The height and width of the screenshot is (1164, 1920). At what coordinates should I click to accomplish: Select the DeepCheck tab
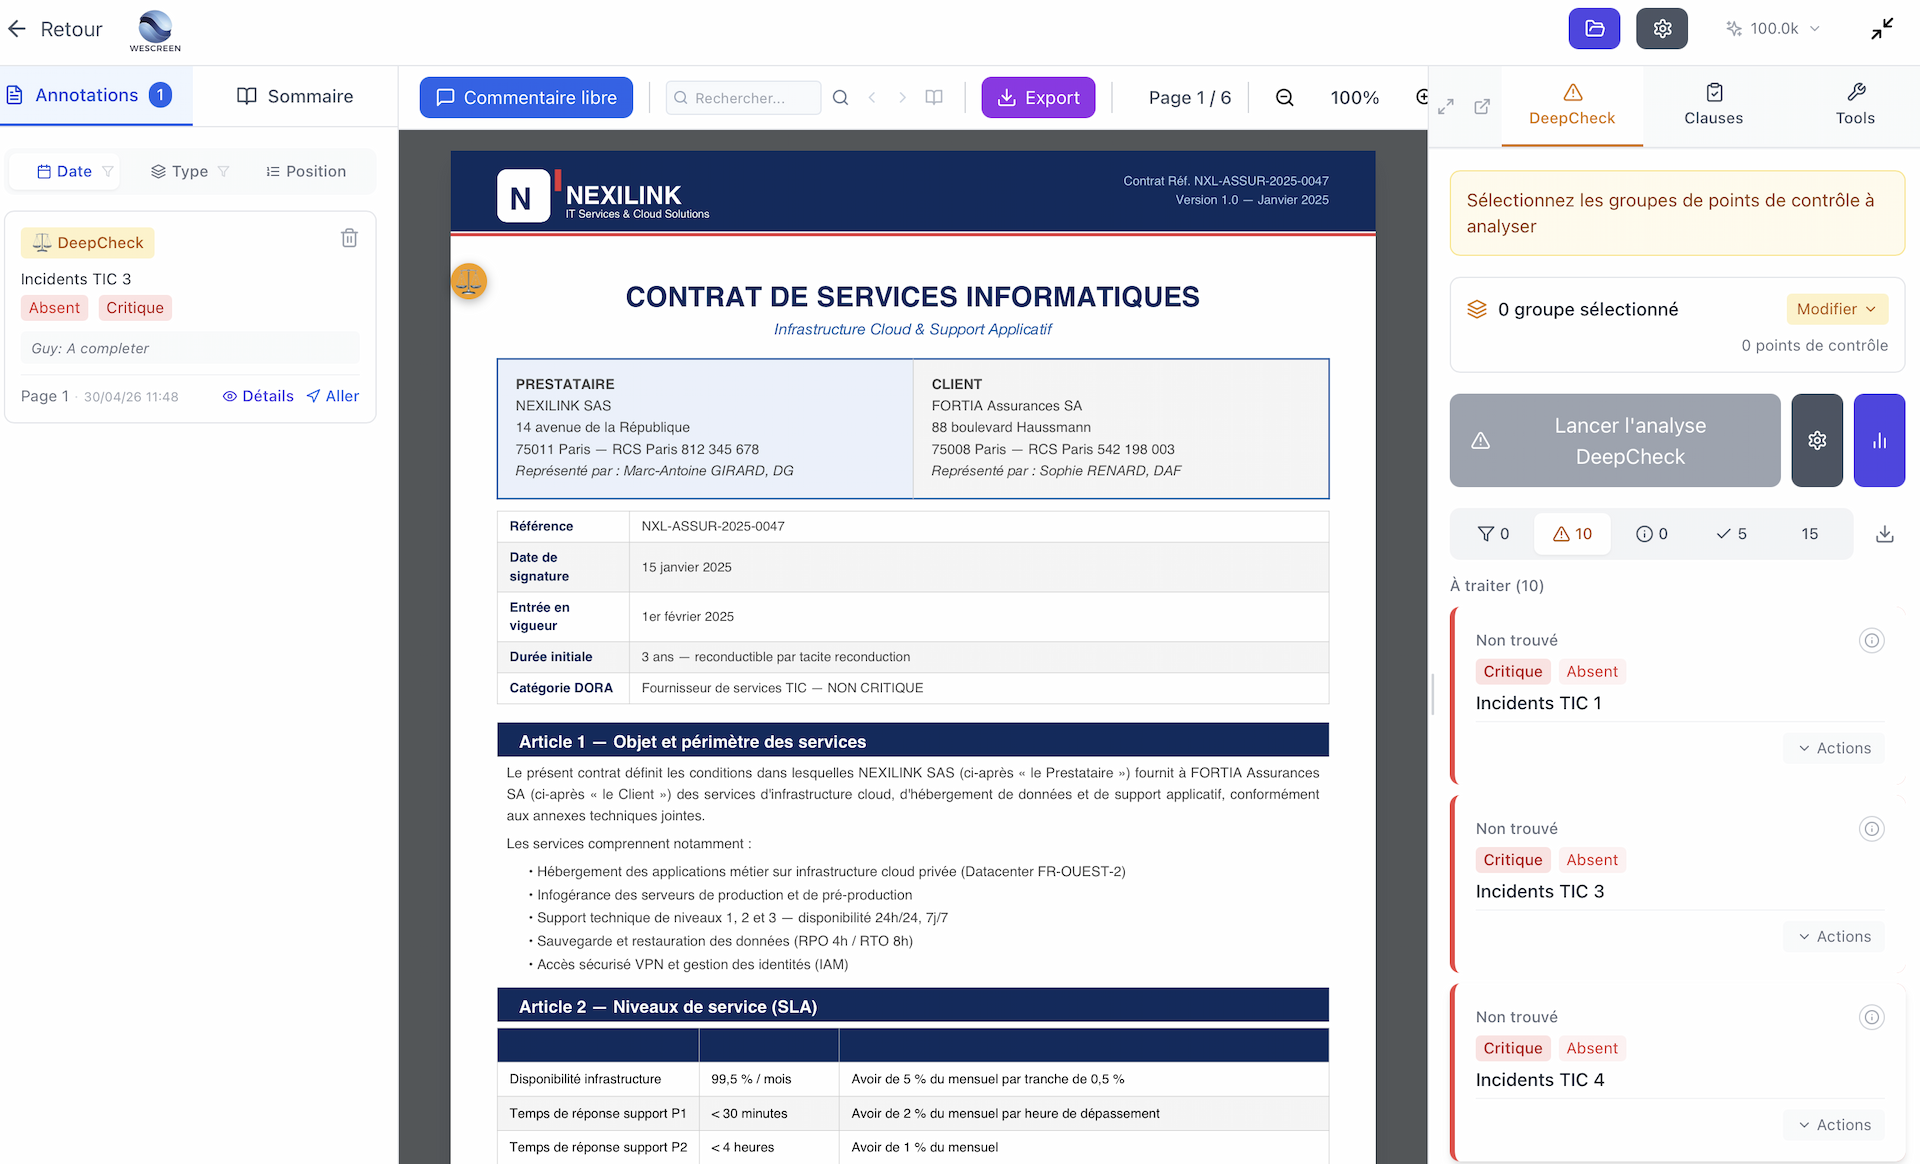(x=1572, y=106)
